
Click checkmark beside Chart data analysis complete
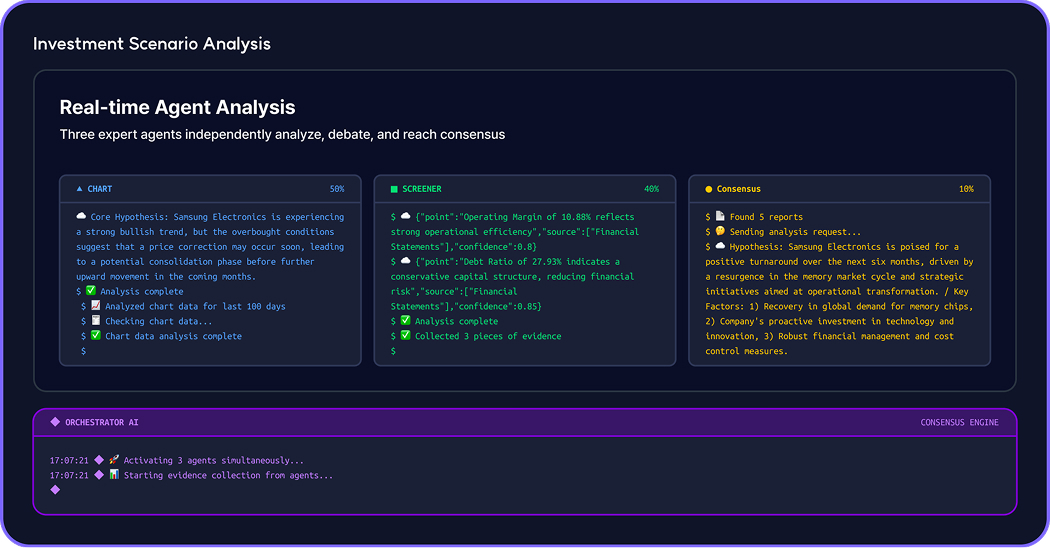[x=95, y=336]
